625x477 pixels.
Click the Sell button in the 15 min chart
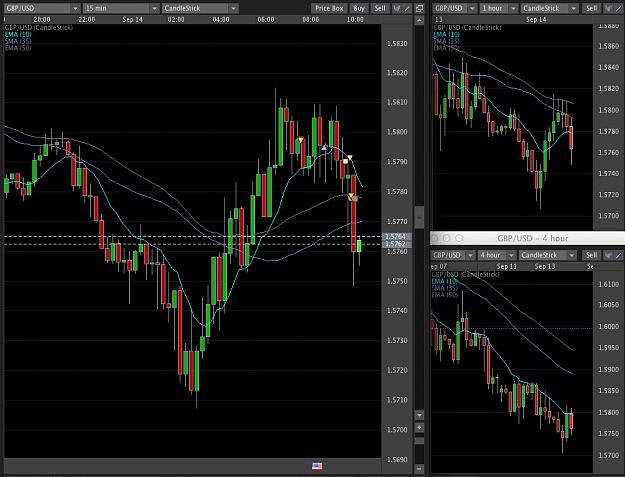(x=380, y=8)
